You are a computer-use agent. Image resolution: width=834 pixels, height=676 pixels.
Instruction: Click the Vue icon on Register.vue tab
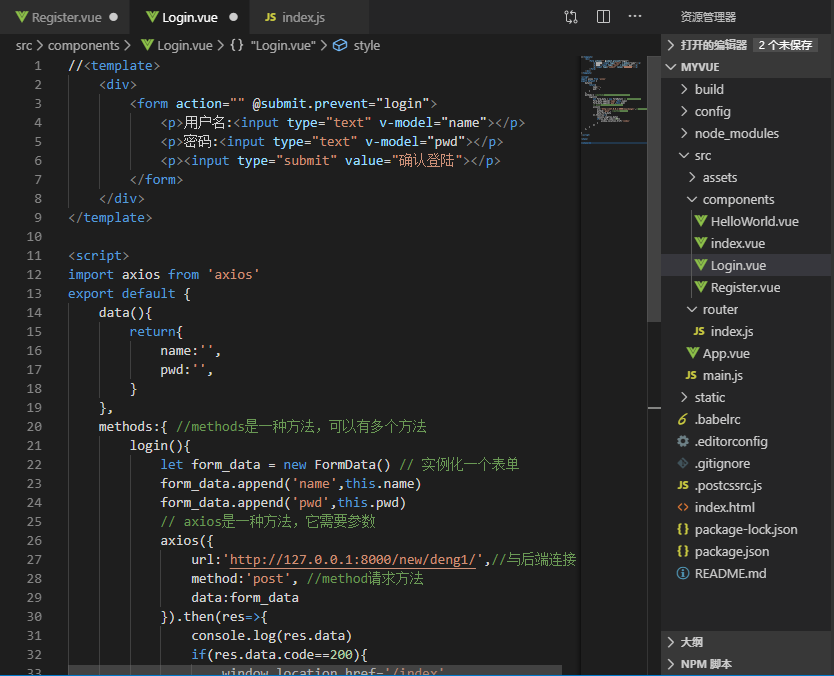21,18
